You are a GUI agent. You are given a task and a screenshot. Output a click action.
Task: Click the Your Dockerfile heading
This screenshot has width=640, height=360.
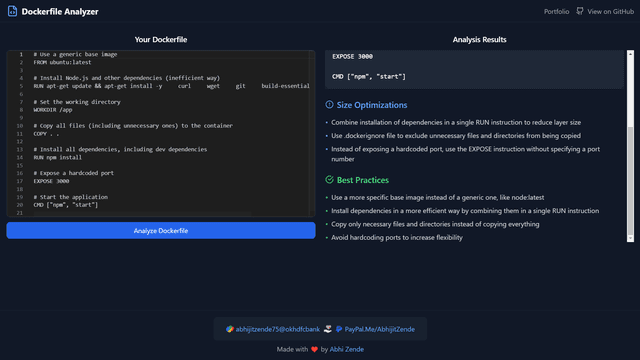[x=161, y=40]
